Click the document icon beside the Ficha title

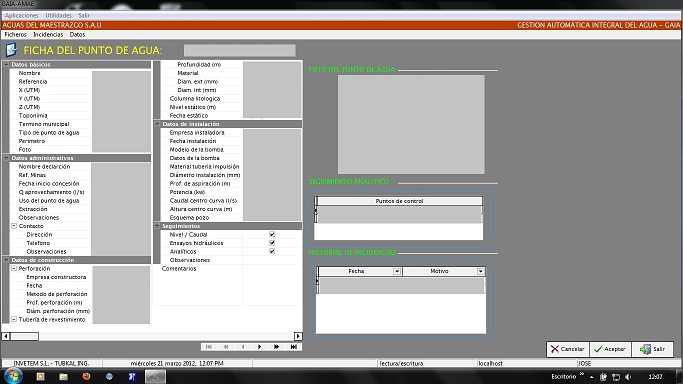11,50
